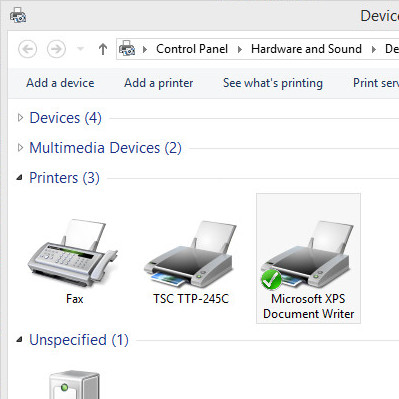This screenshot has width=399, height=399.
Task: Open the dropdown arrow before Control Panel
Action: pos(145,49)
